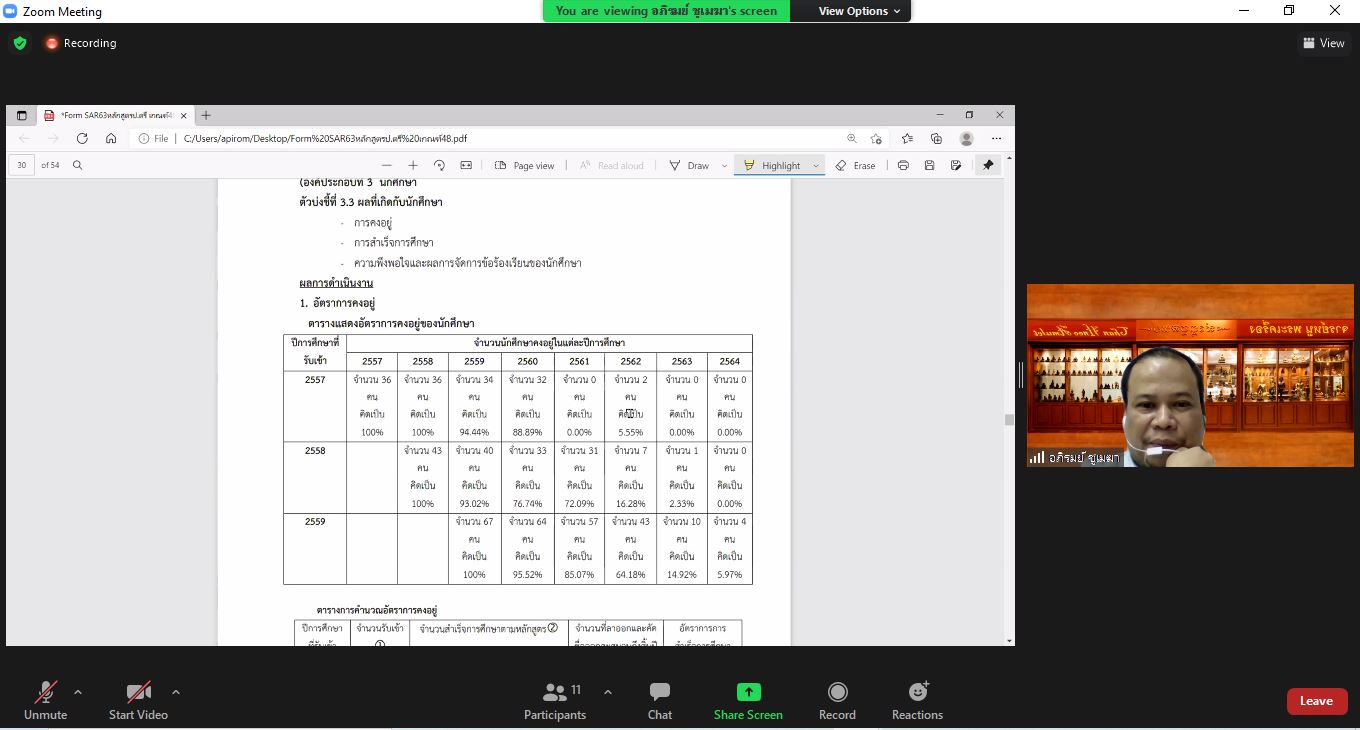The height and width of the screenshot is (730, 1360).
Task: Click the zoom magnifier in address bar
Action: click(852, 139)
